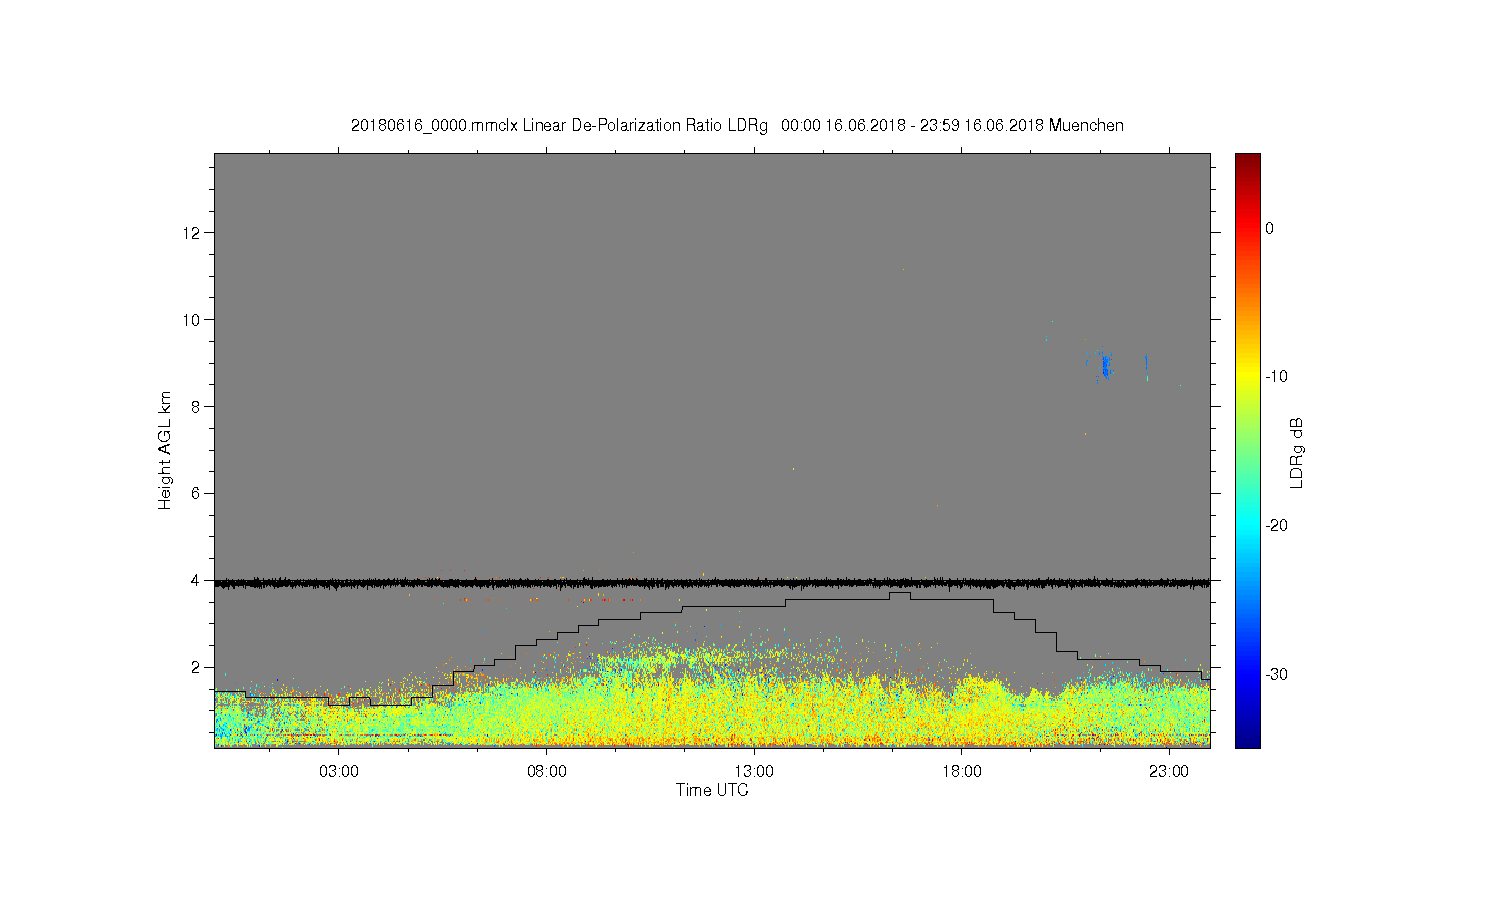Screen dimensions: 1500x900
Task: Click the dark red top of the colorbar
Action: 1247,162
